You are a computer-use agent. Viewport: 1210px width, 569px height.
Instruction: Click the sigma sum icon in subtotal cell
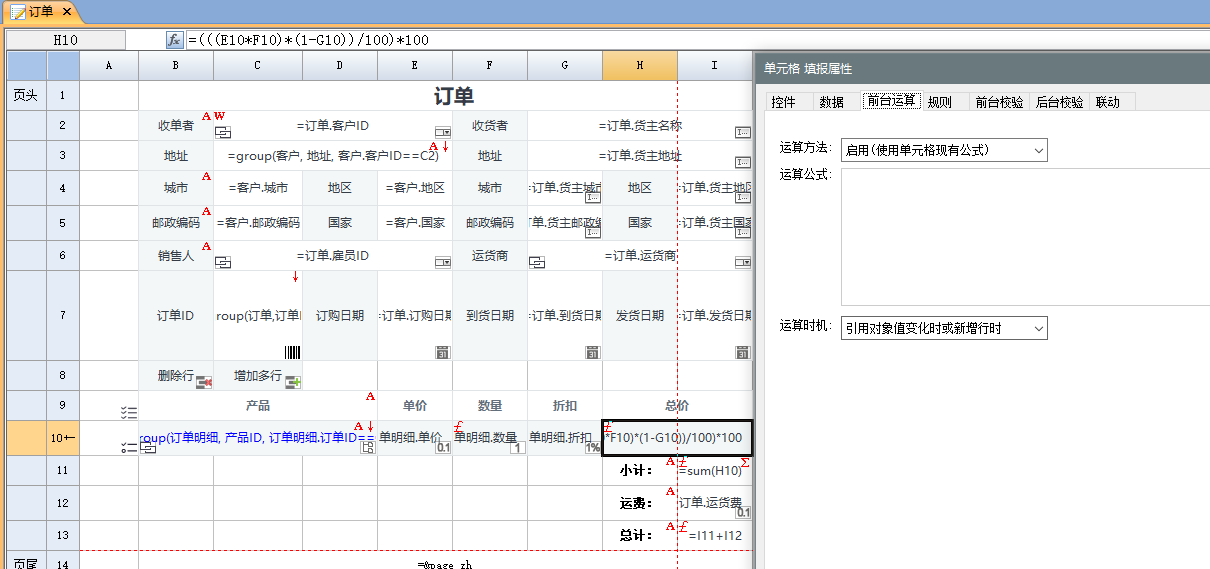[744, 462]
